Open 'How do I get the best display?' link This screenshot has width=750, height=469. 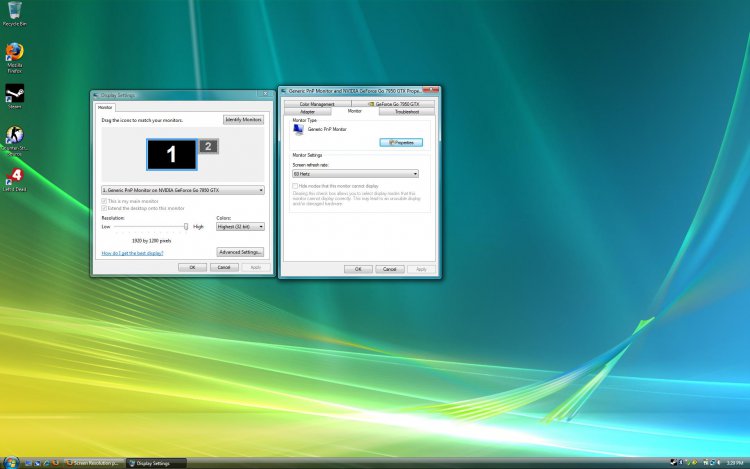pos(133,254)
